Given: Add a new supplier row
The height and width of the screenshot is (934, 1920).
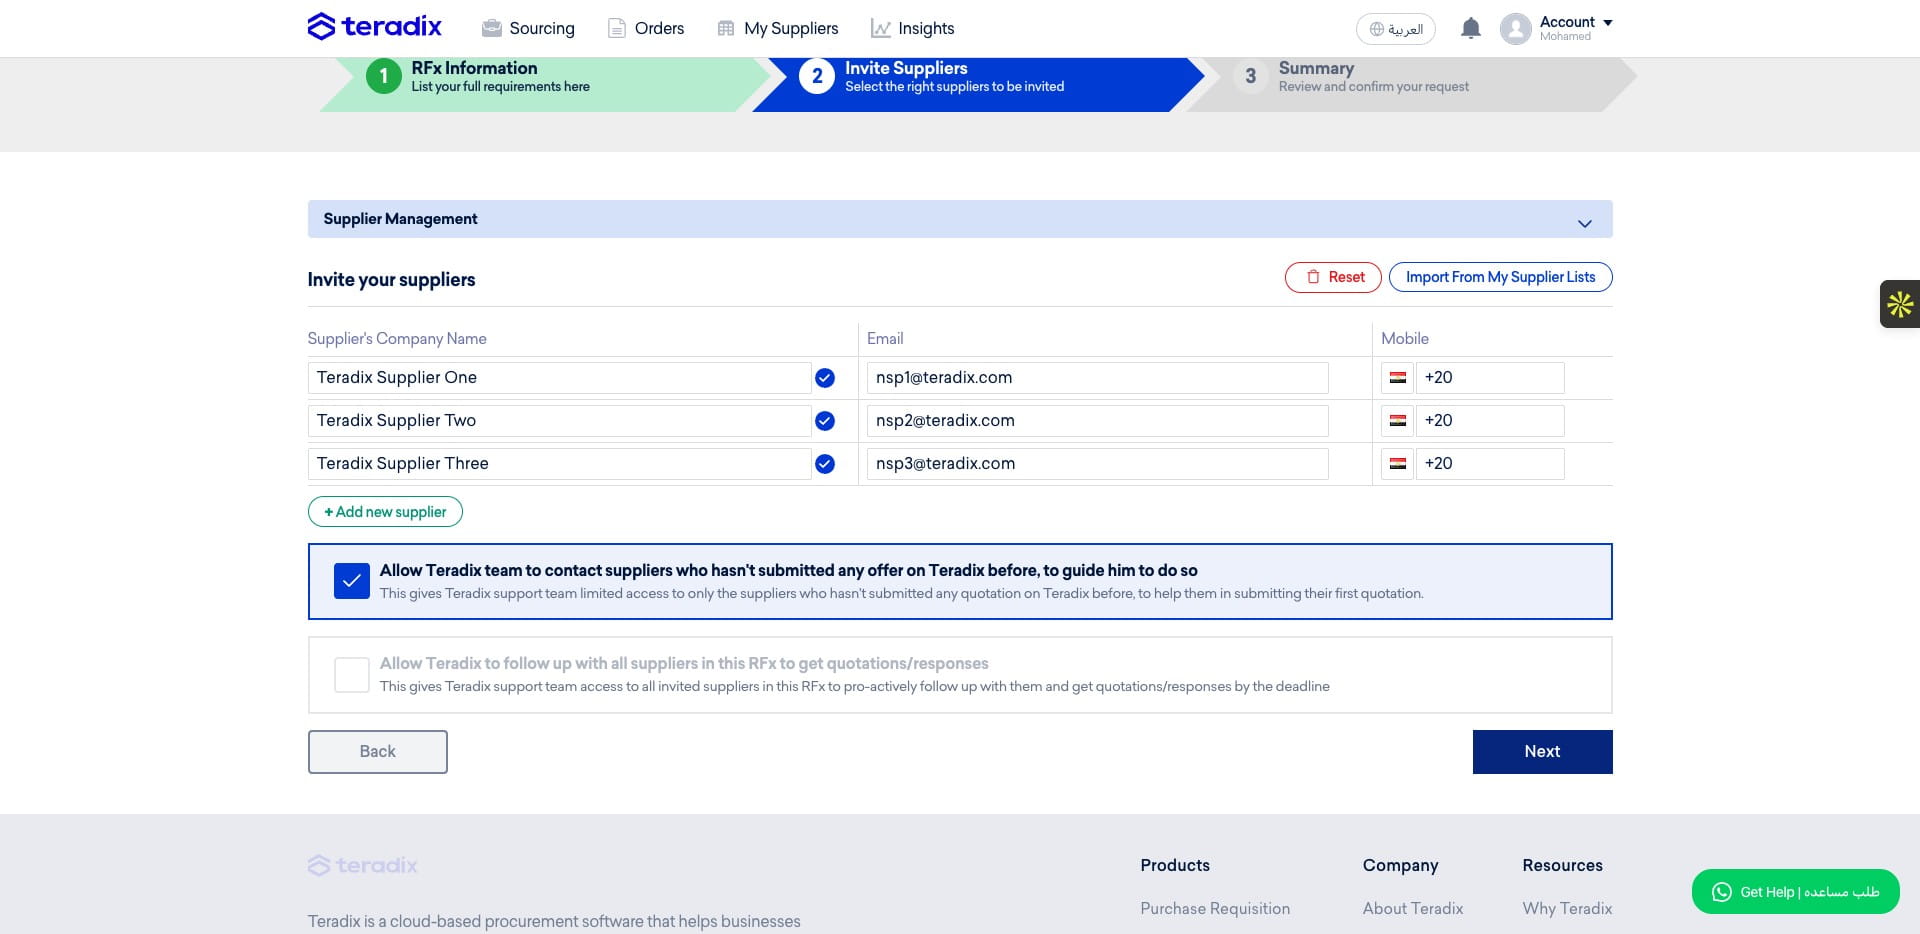Looking at the screenshot, I should pyautogui.click(x=385, y=512).
